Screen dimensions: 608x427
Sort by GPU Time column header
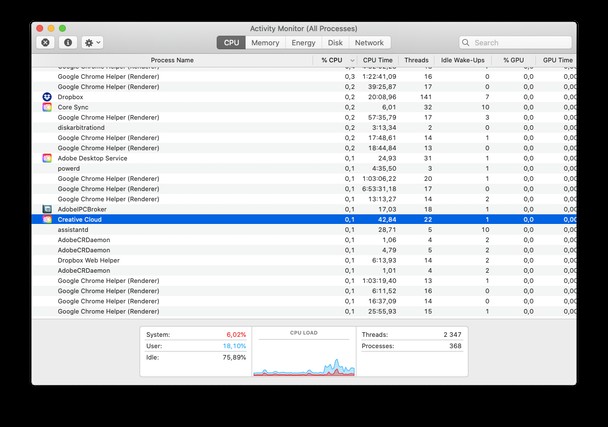point(558,60)
